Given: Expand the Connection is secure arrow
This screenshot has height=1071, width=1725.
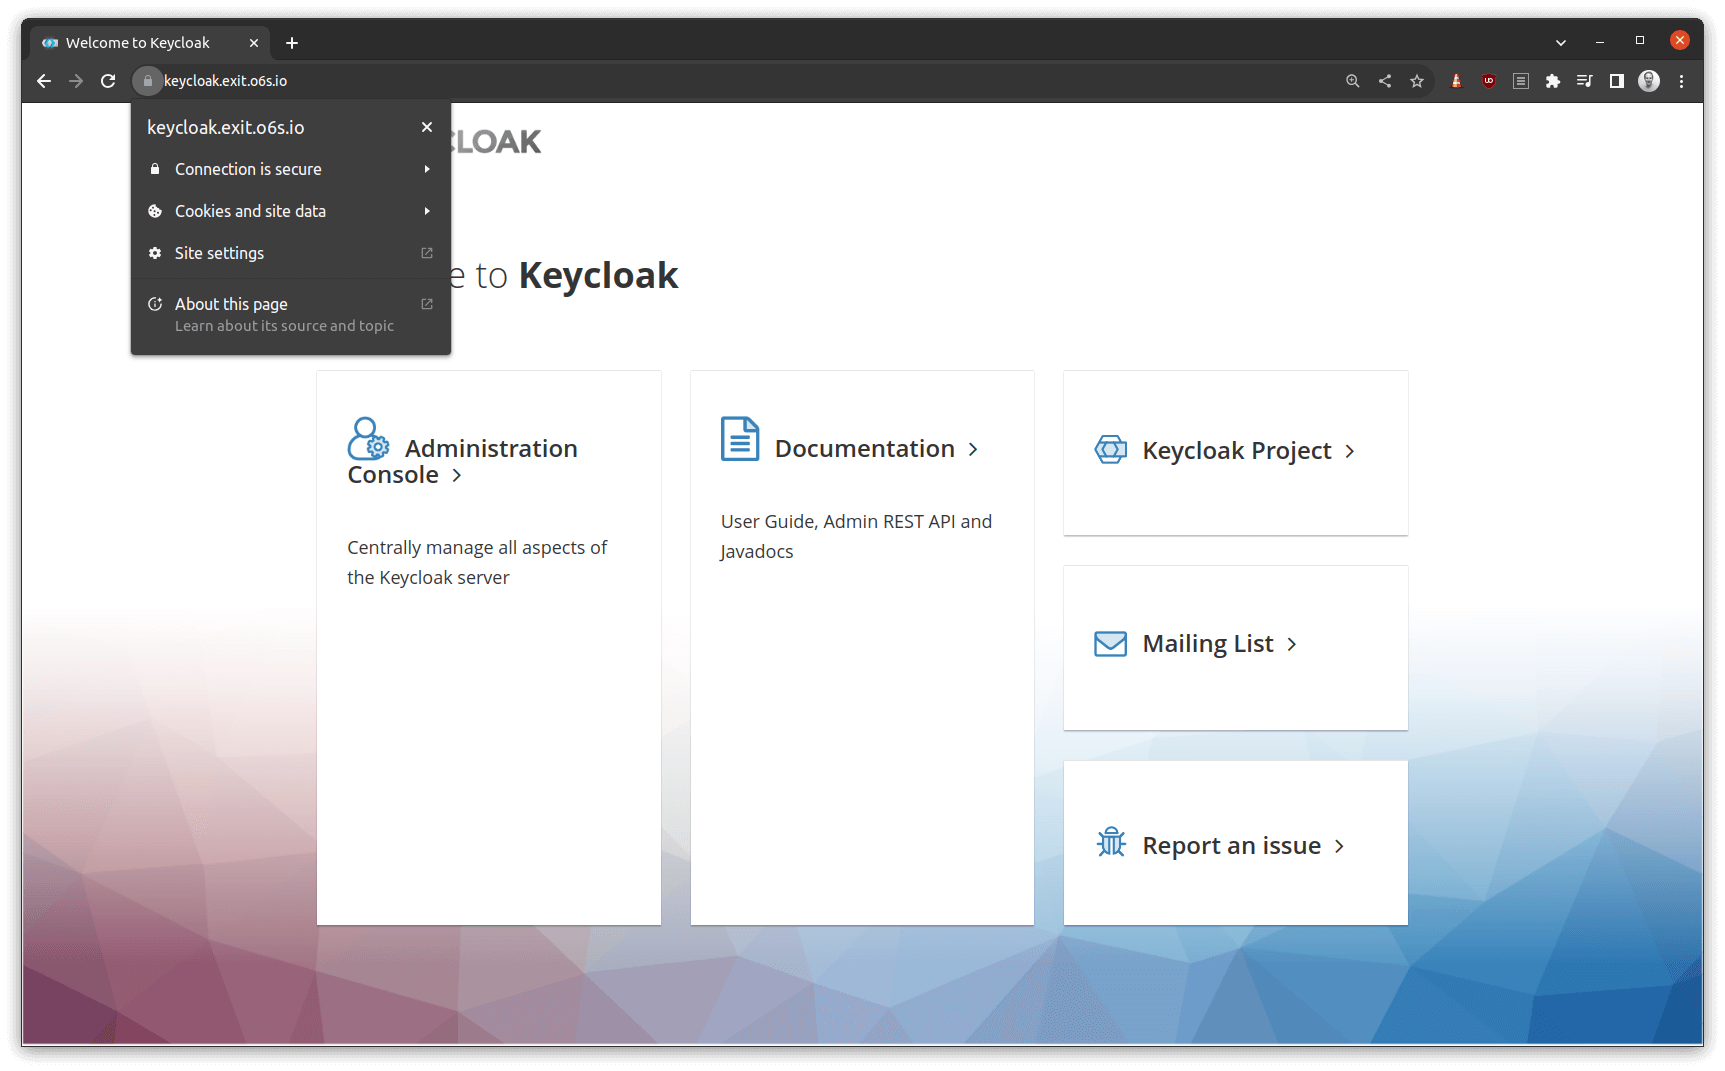Looking at the screenshot, I should point(427,169).
